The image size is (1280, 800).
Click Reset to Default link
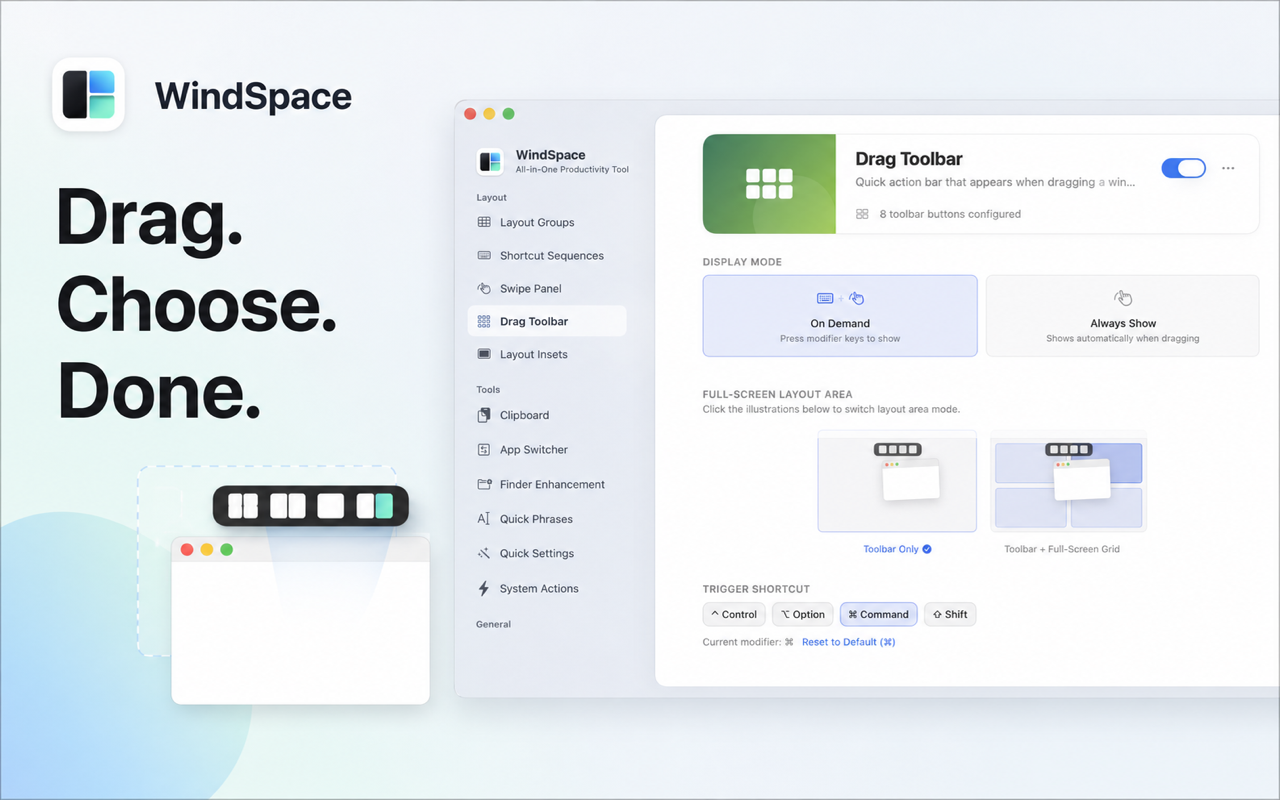pyautogui.click(x=848, y=642)
